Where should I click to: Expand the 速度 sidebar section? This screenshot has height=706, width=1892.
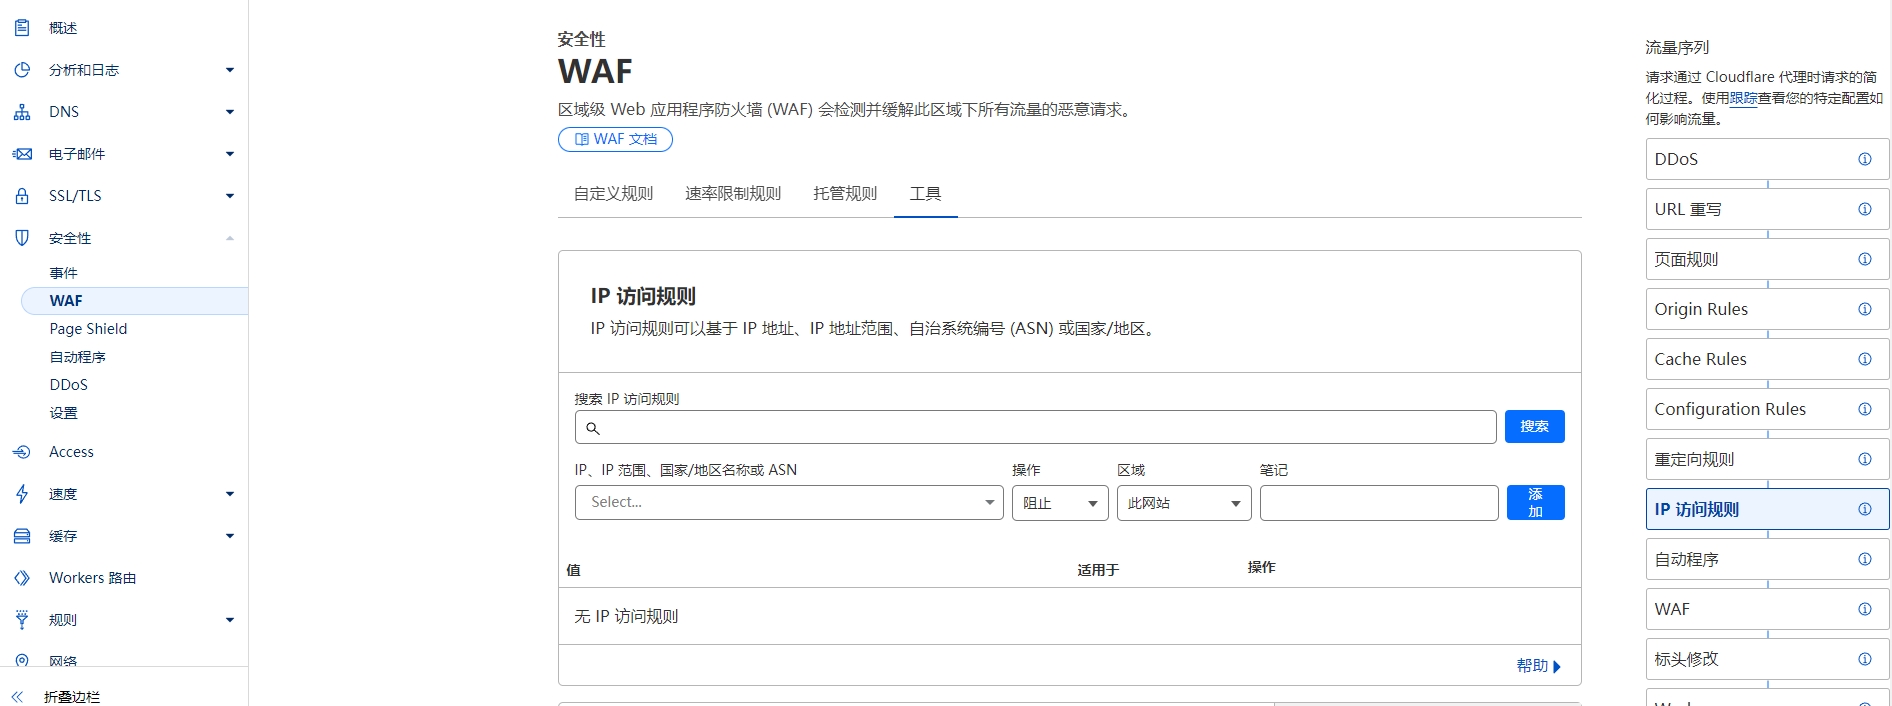click(230, 494)
